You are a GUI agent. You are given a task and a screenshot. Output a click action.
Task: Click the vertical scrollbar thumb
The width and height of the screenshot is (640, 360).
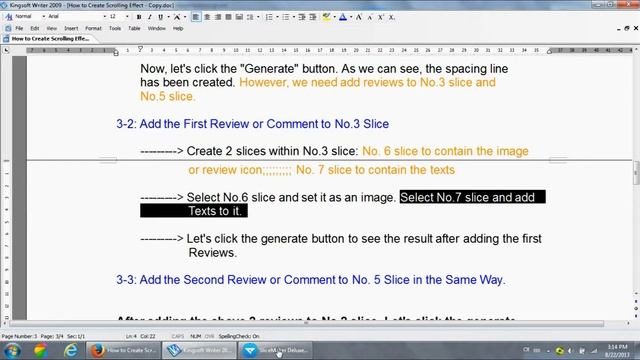[636, 173]
